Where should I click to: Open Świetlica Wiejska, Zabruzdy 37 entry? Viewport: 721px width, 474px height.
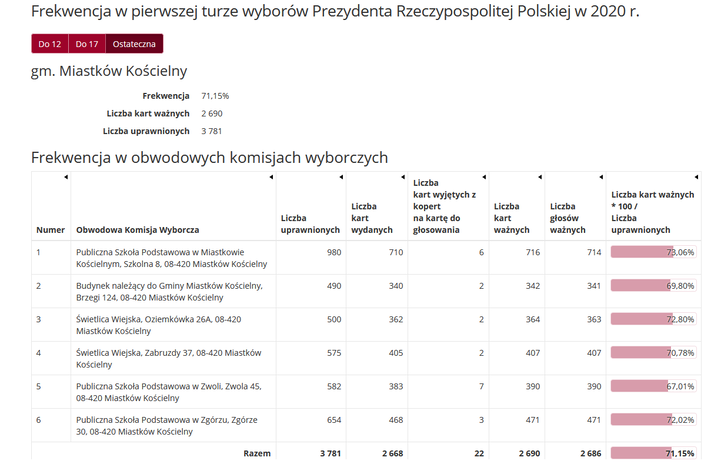(169, 359)
